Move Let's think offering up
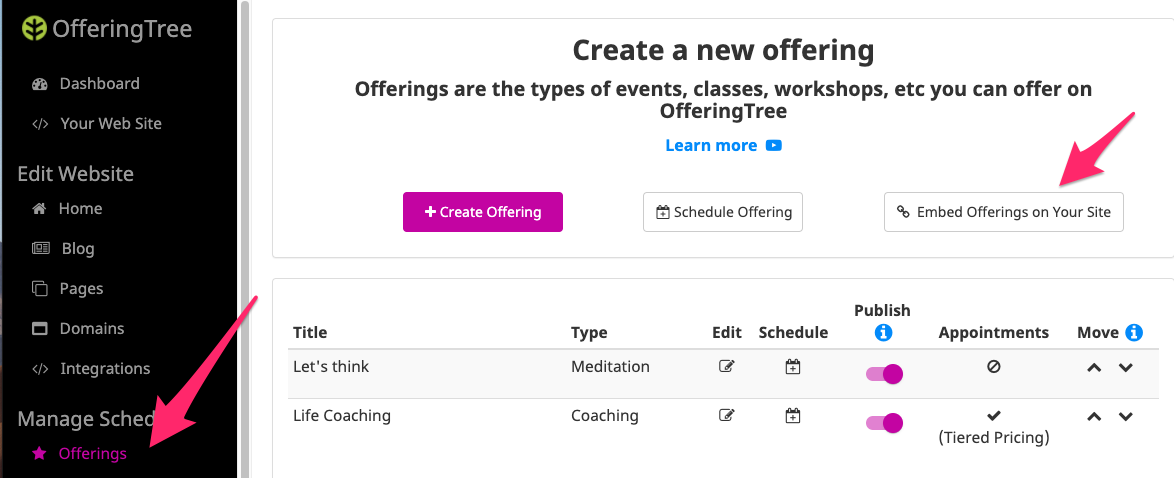Viewport: 1174px width, 478px height. coord(1094,367)
